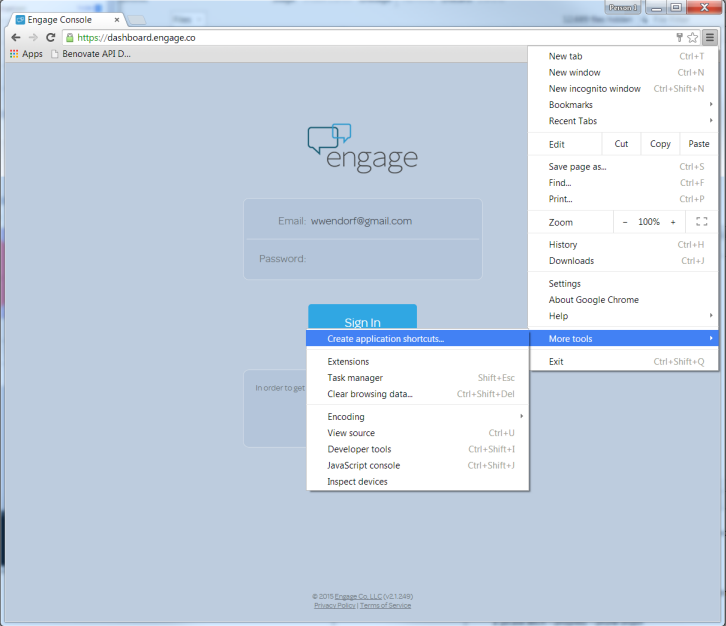726x626 pixels.
Task: Click the address bar URL
Action: (136, 38)
